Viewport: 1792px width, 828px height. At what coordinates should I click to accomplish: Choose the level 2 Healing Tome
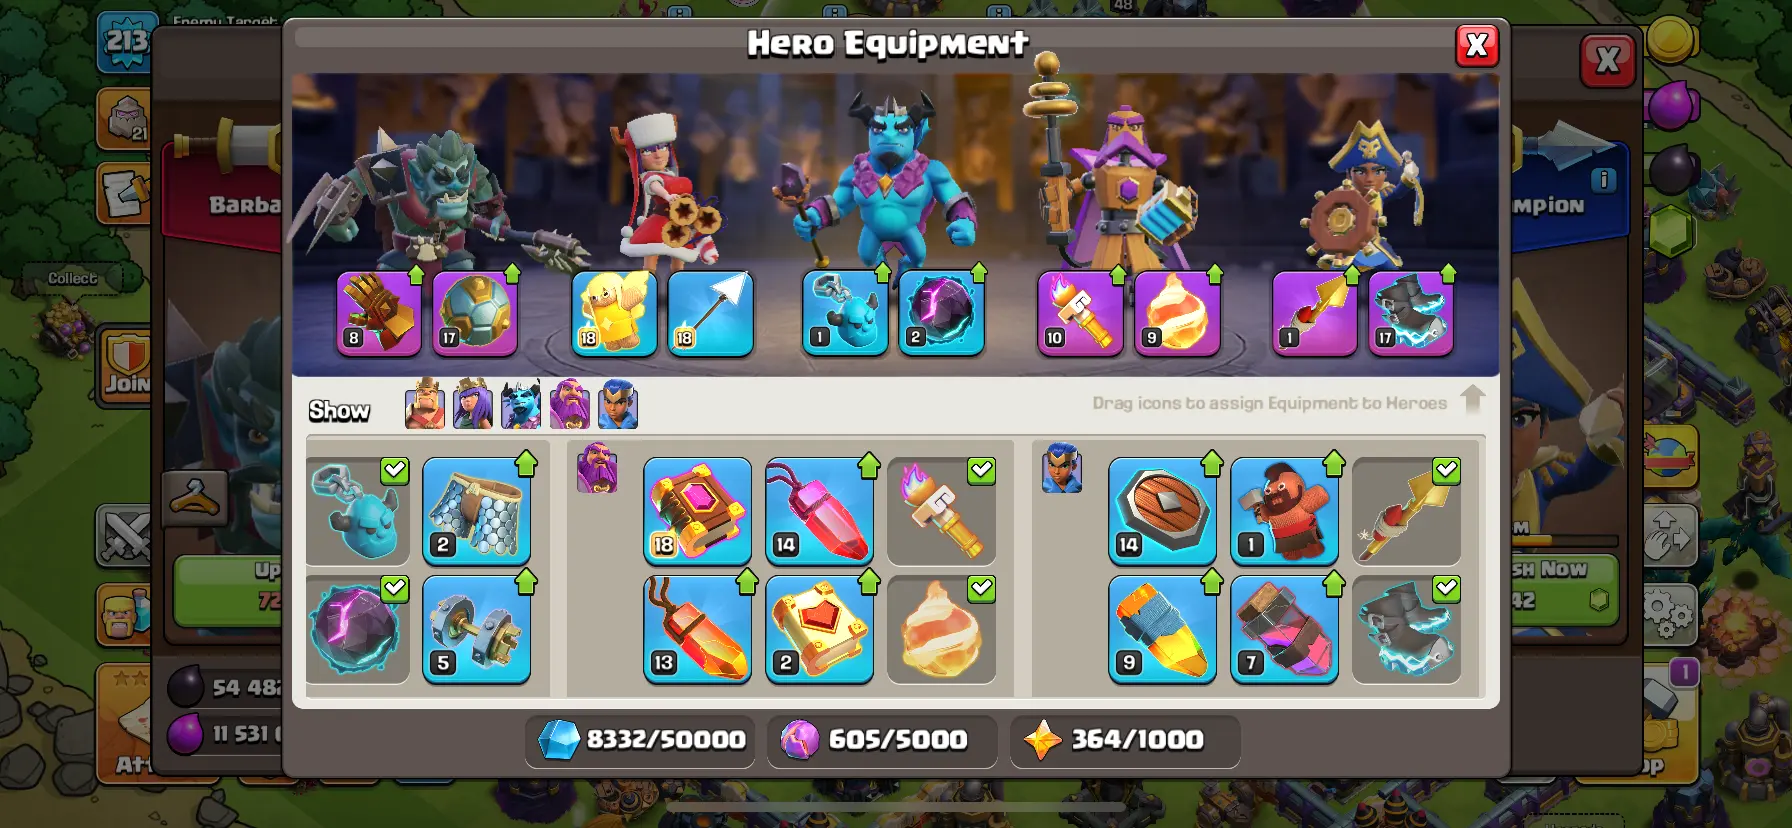(819, 629)
